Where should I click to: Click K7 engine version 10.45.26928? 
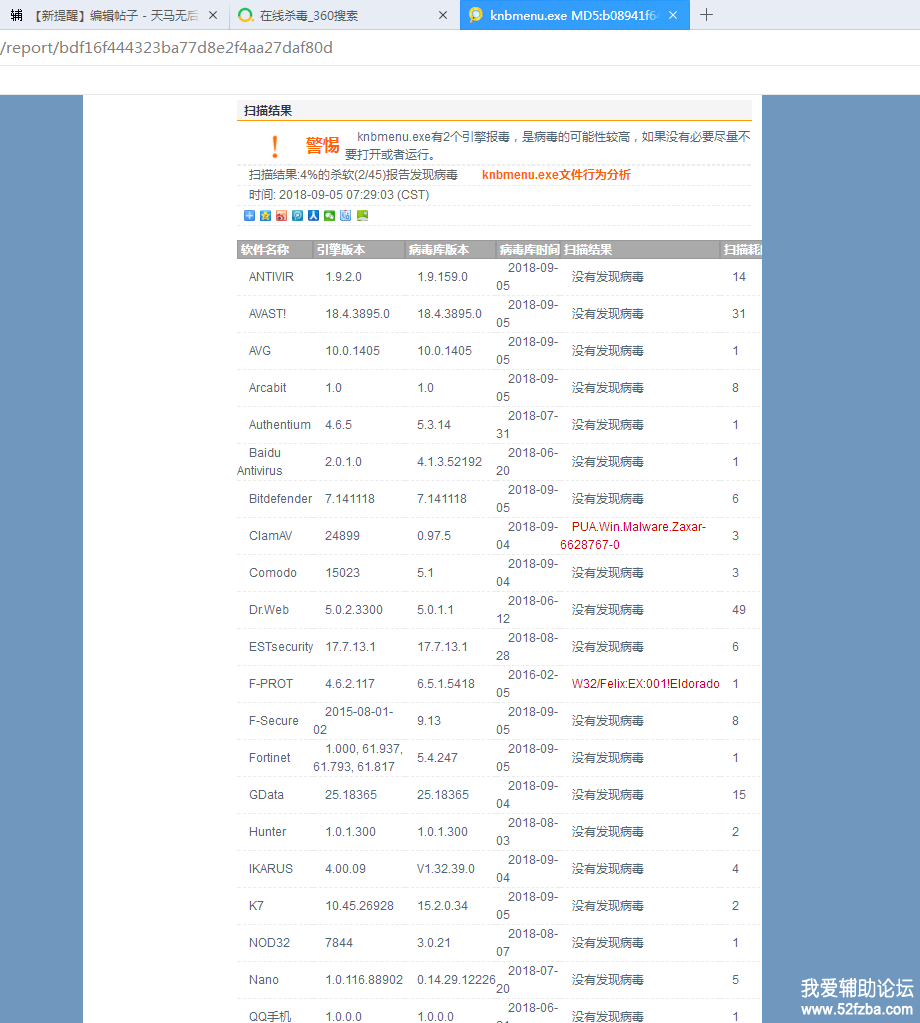click(x=360, y=906)
